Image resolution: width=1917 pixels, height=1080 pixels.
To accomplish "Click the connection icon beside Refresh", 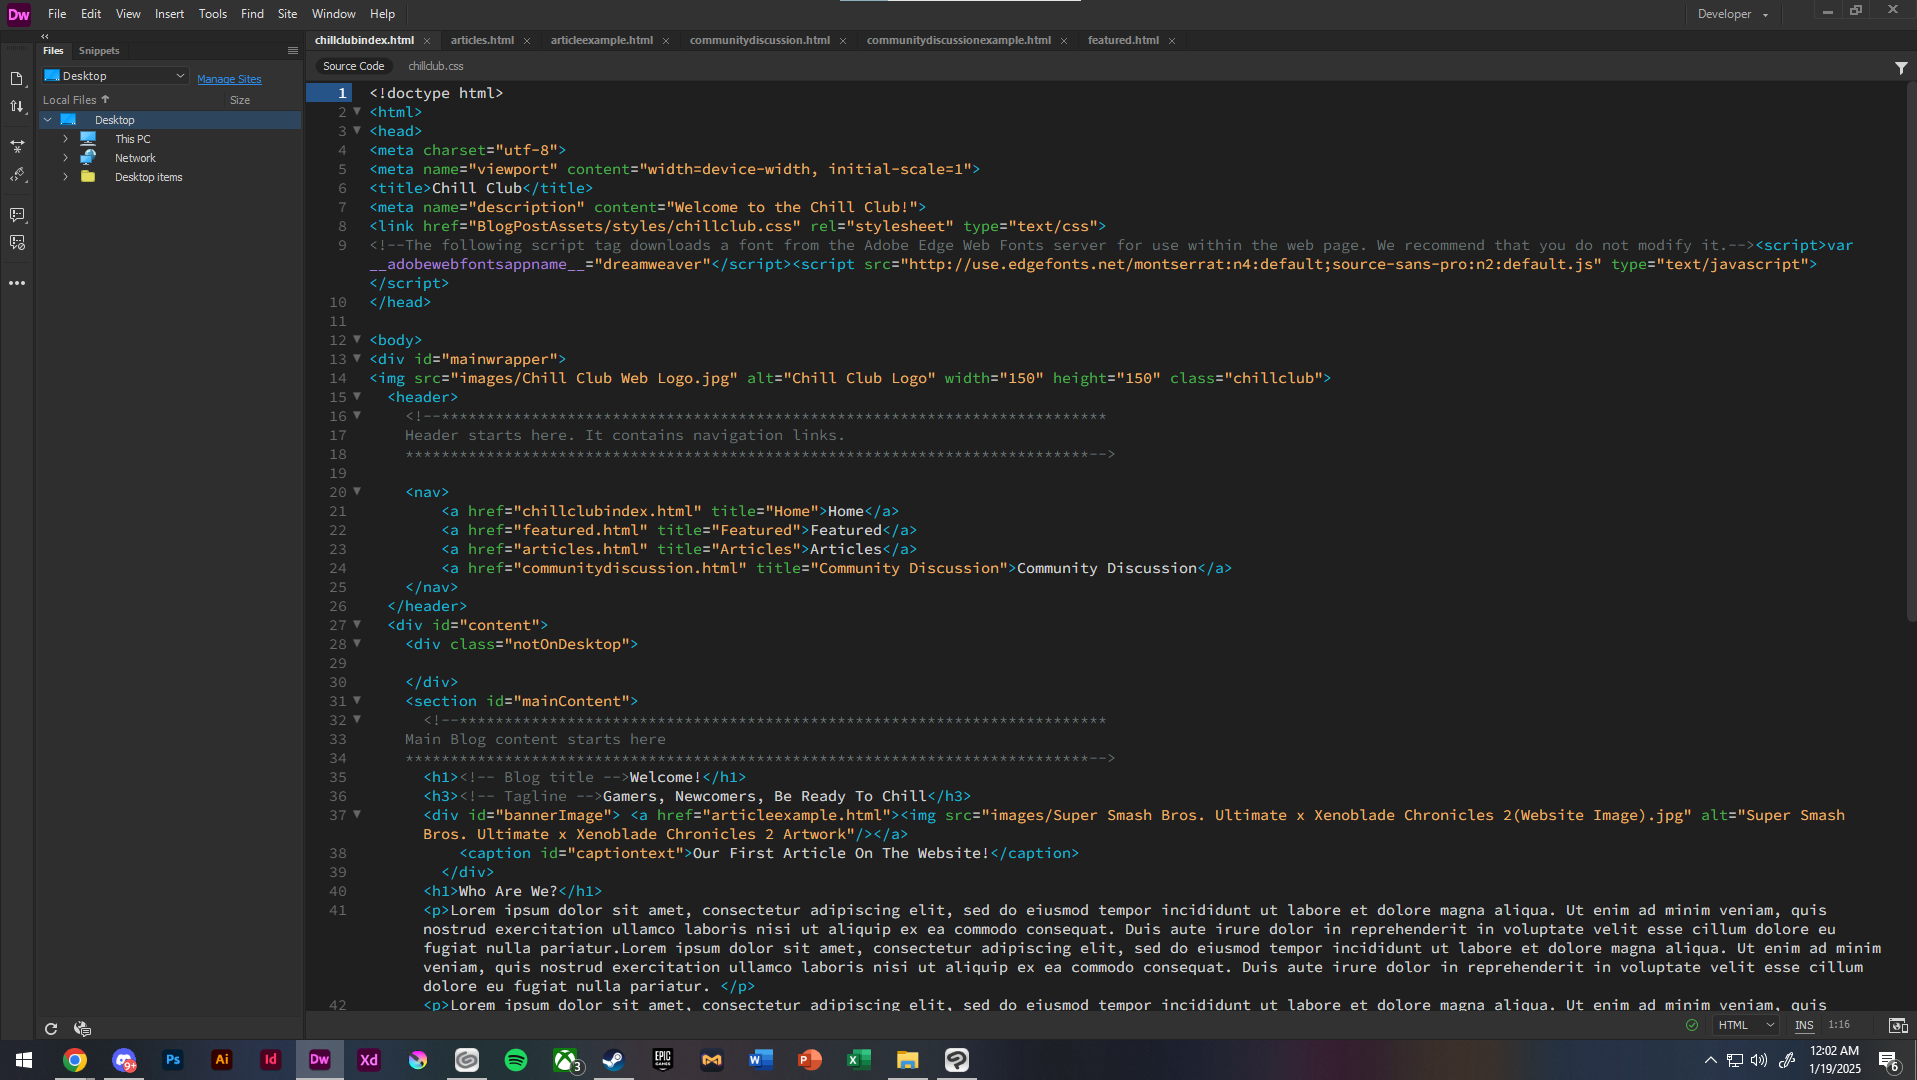I will (83, 1028).
